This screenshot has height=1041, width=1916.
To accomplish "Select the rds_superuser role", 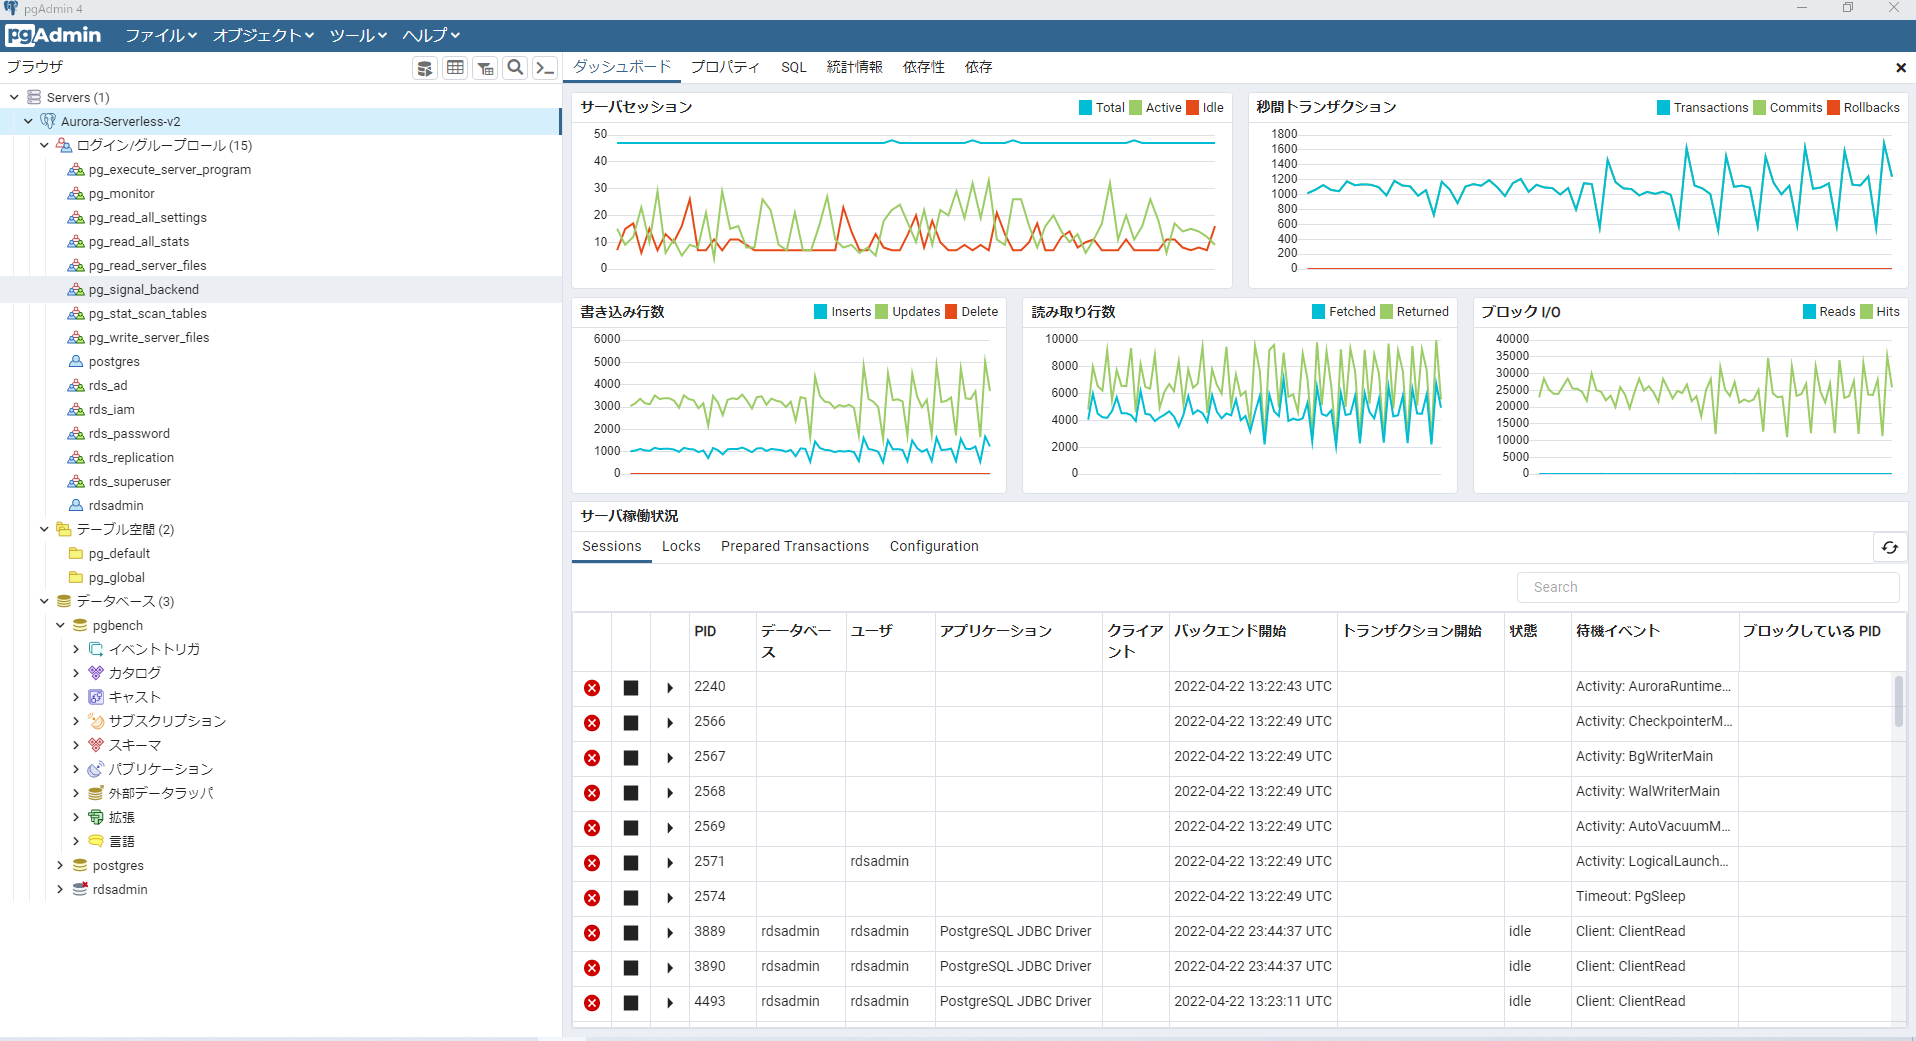I will [130, 482].
